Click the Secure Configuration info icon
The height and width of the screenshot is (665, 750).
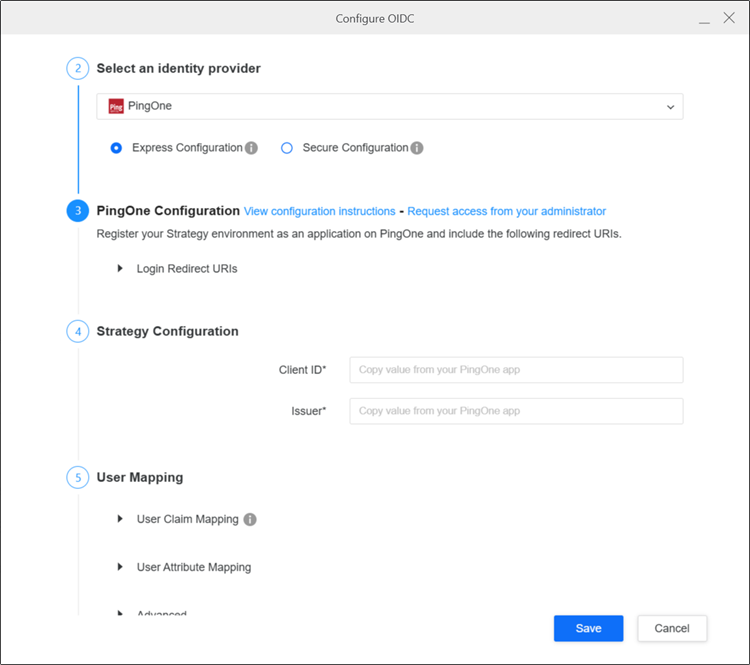click(x=417, y=148)
